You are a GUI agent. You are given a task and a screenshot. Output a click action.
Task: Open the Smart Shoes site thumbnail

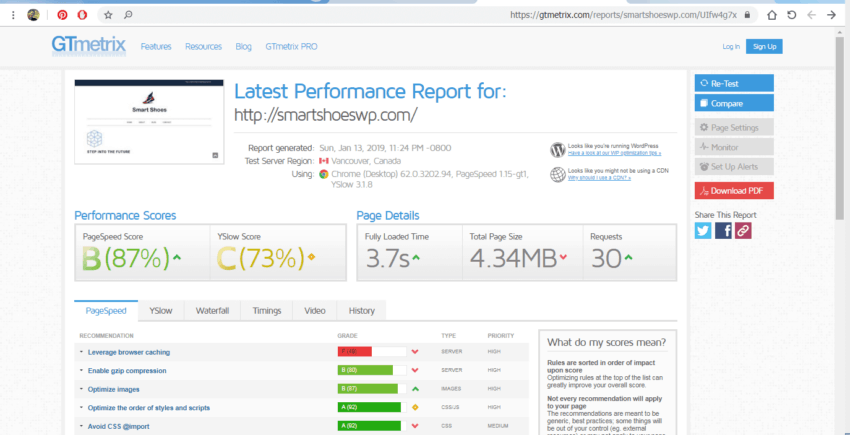149,122
